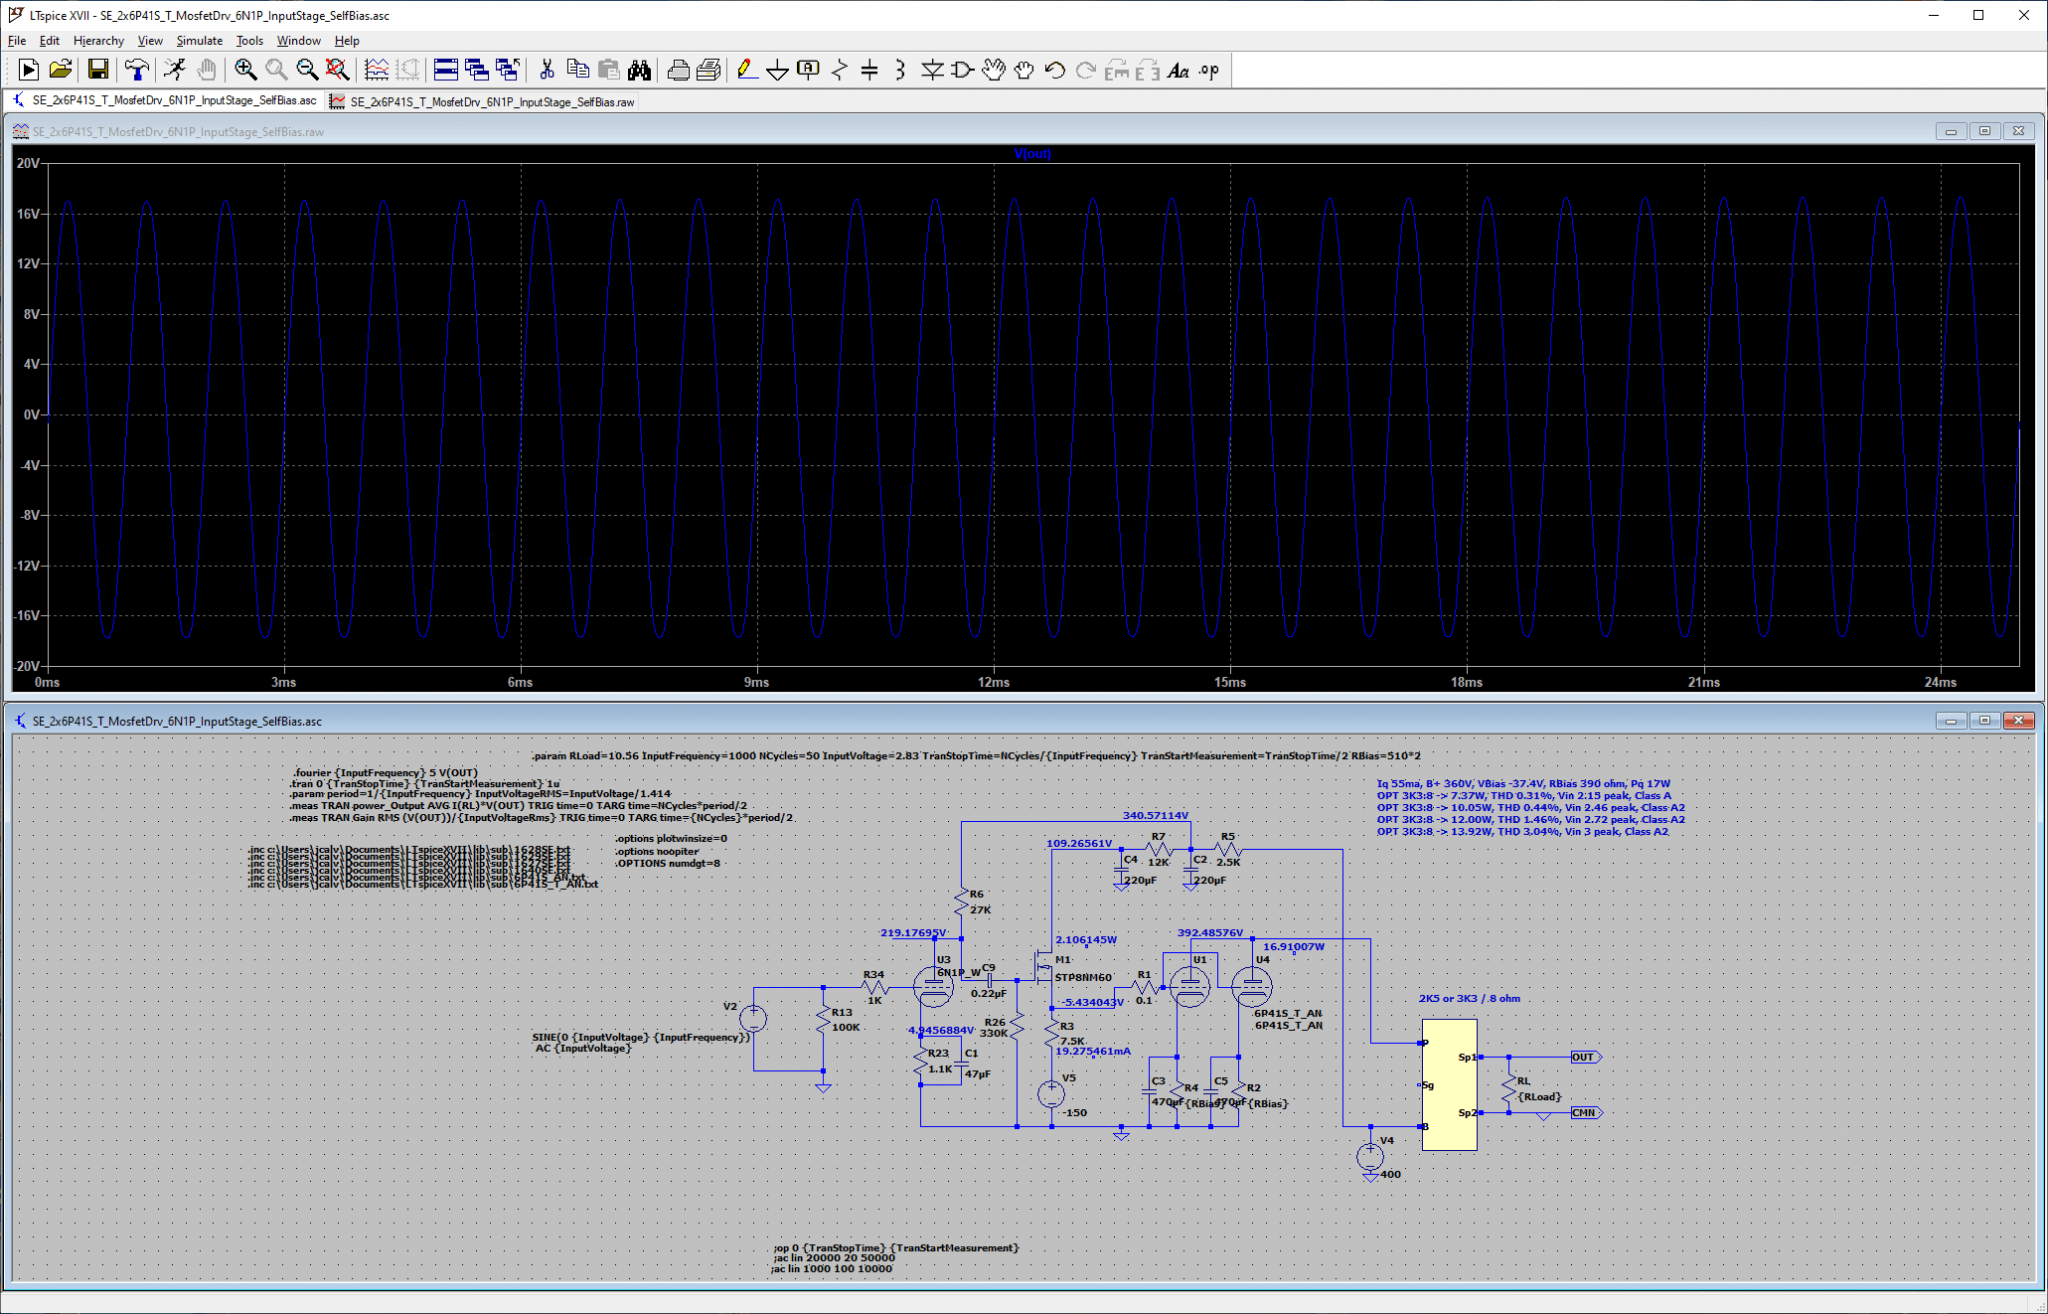Click the '2K5 or 3K3 / 8 ohm' note
The image size is (2048, 1314).
click(x=1469, y=998)
